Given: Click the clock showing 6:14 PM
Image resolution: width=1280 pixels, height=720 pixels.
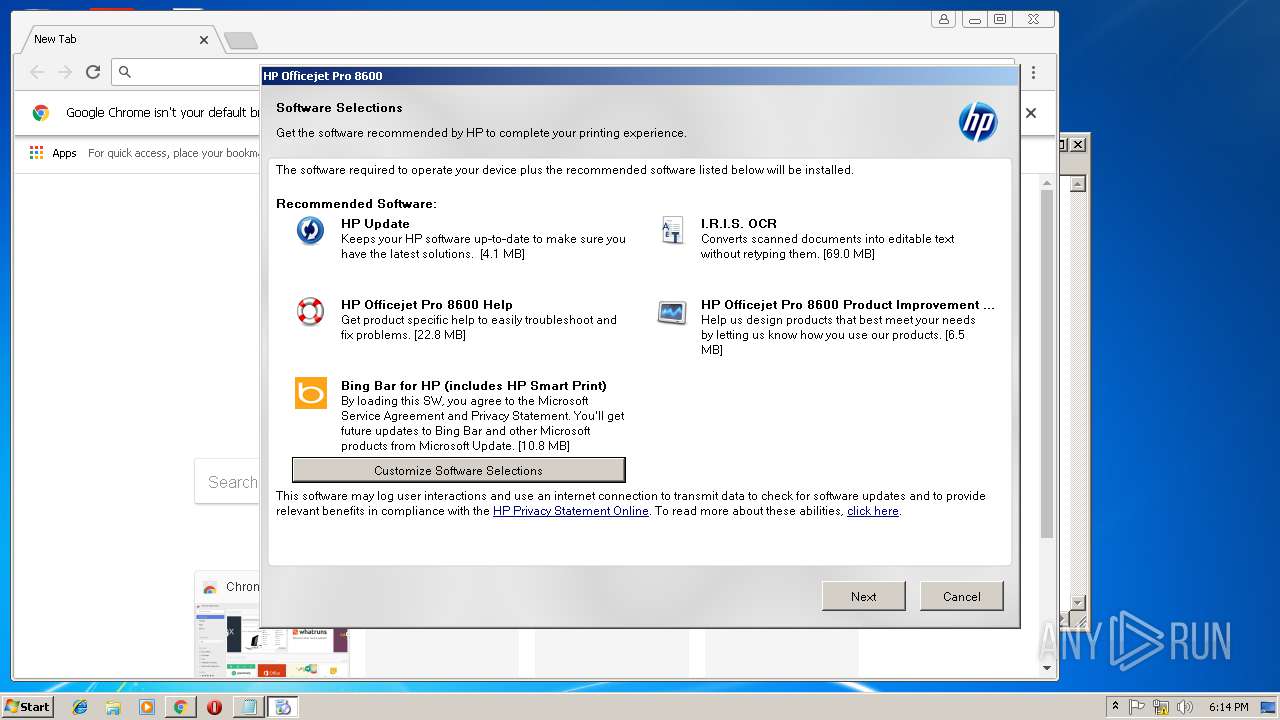Looking at the screenshot, I should [1228, 707].
